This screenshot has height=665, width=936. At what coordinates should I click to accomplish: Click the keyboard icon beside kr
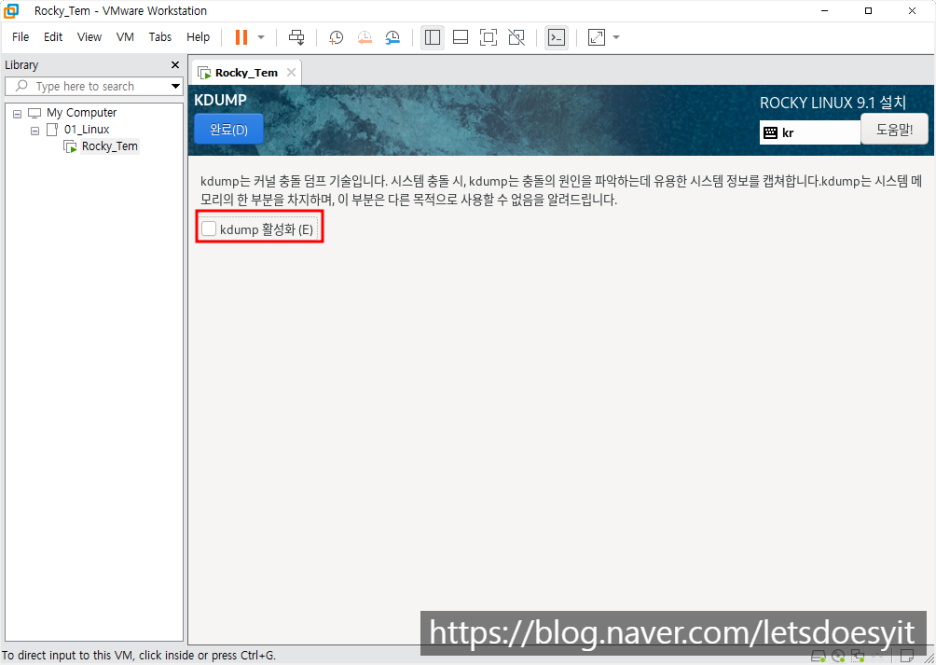click(771, 133)
